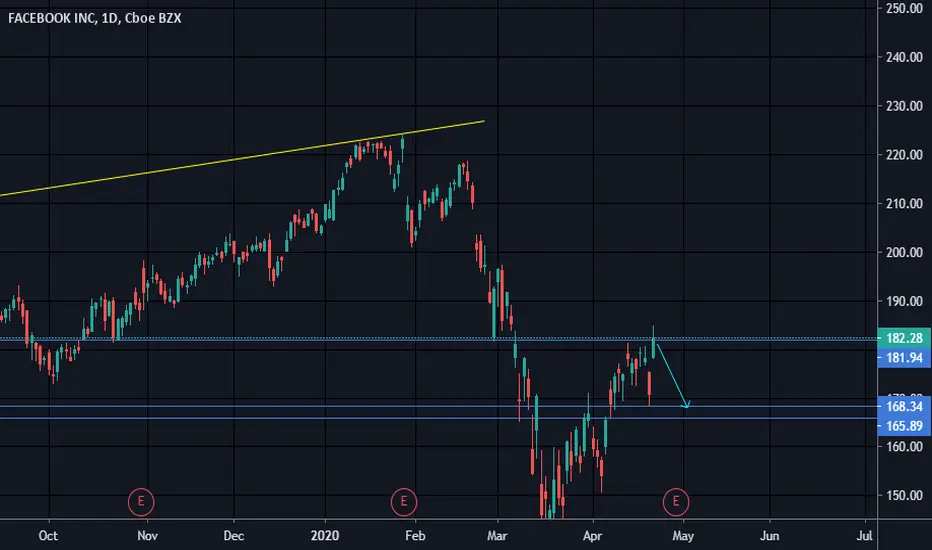
Task: Click the earnings marker near Feb
Action: coord(404,502)
